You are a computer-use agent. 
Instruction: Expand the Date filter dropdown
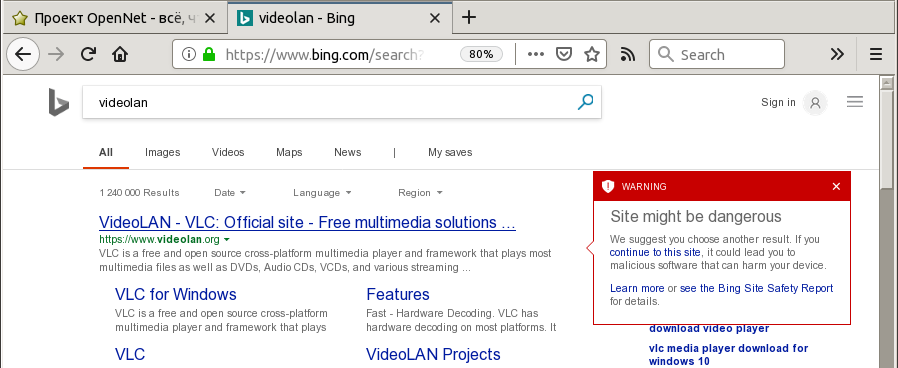coord(230,193)
